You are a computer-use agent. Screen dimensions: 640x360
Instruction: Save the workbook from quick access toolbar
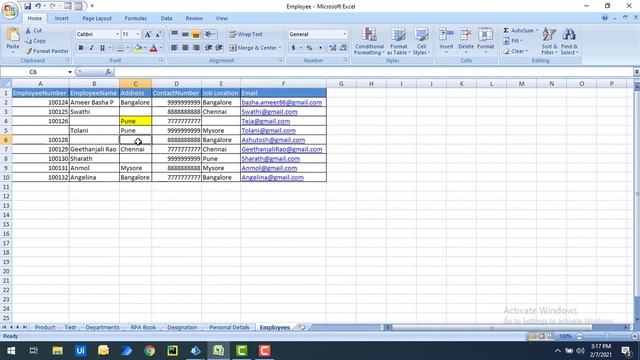coord(27,6)
